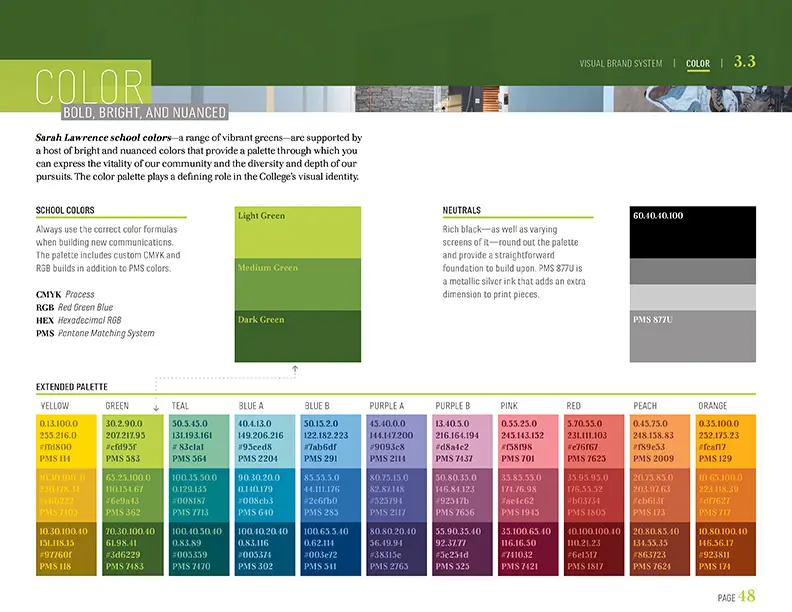Click the TEAL column heading
Screen dimensions: 792x612
click(x=180, y=405)
